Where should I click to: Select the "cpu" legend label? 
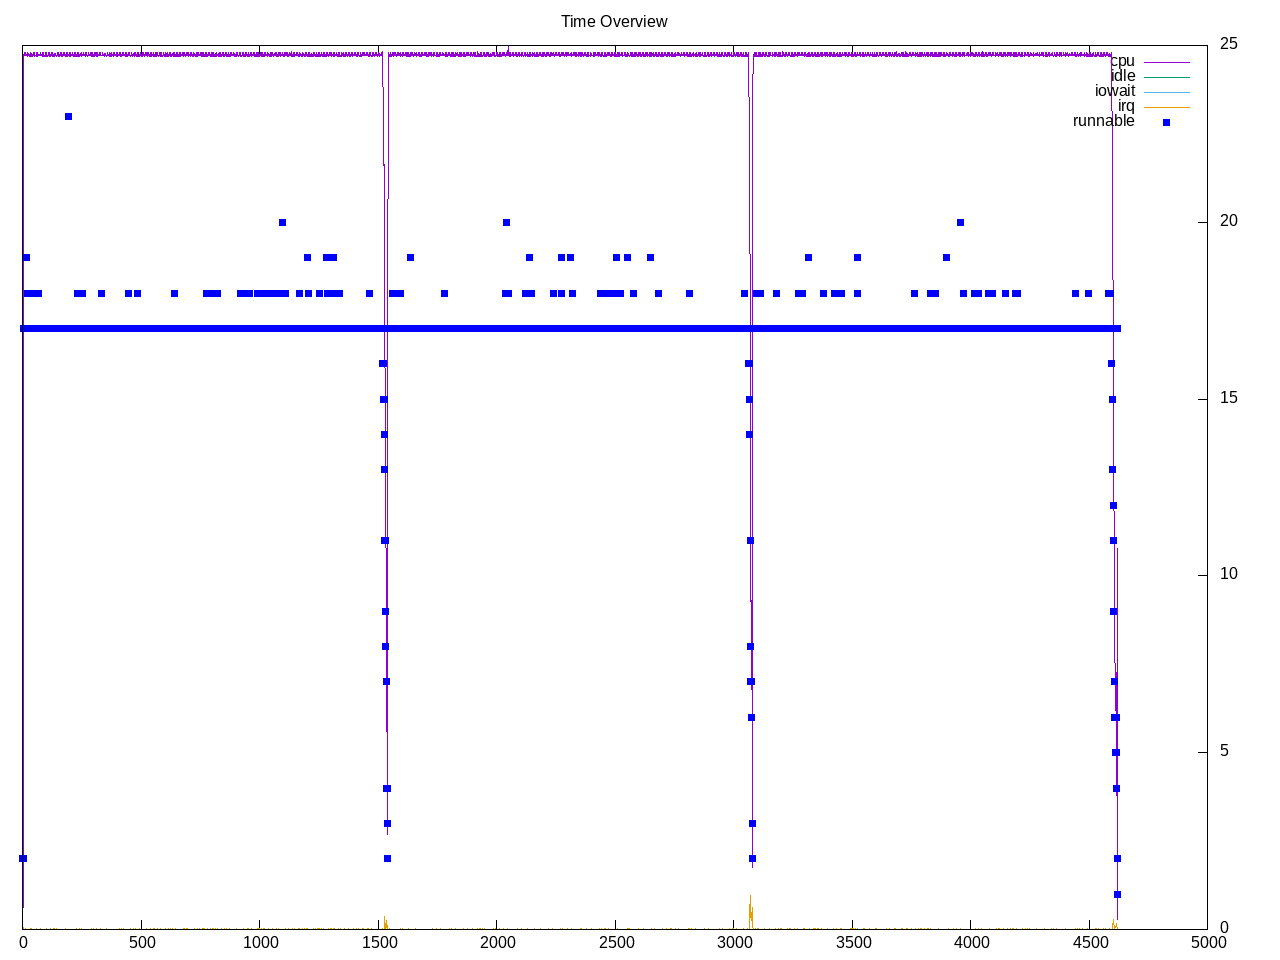click(x=1122, y=61)
